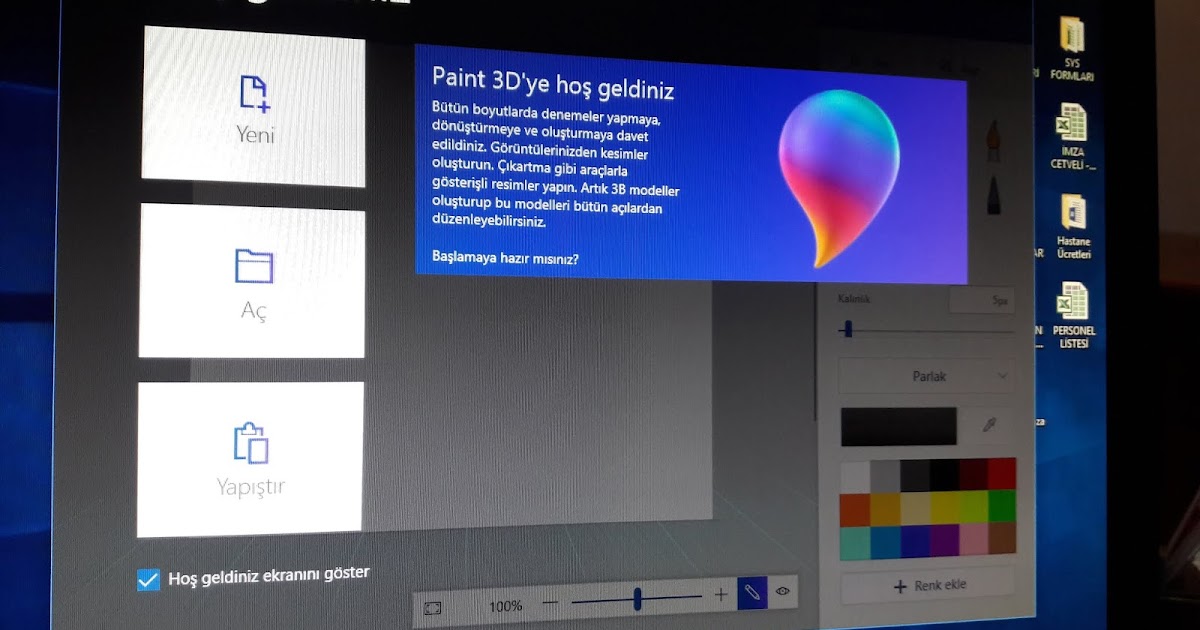Create a new project with the Yeni tile

pos(254,107)
